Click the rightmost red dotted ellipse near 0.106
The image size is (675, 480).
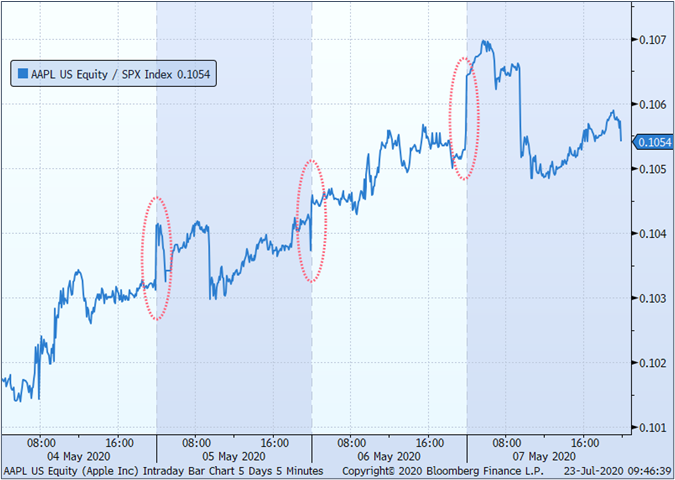coord(465,118)
